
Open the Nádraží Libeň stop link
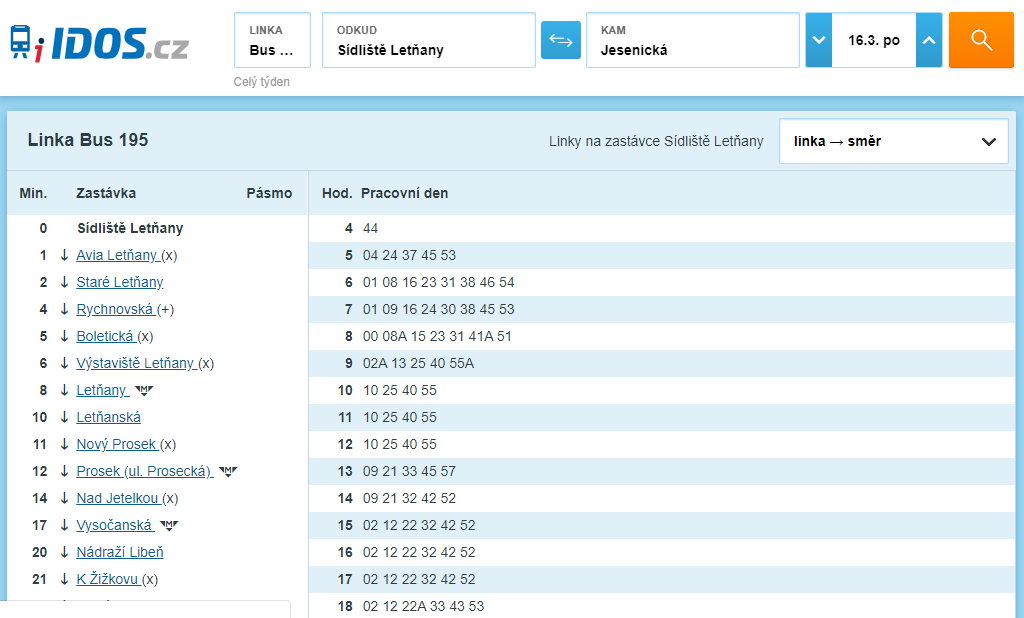click(120, 553)
